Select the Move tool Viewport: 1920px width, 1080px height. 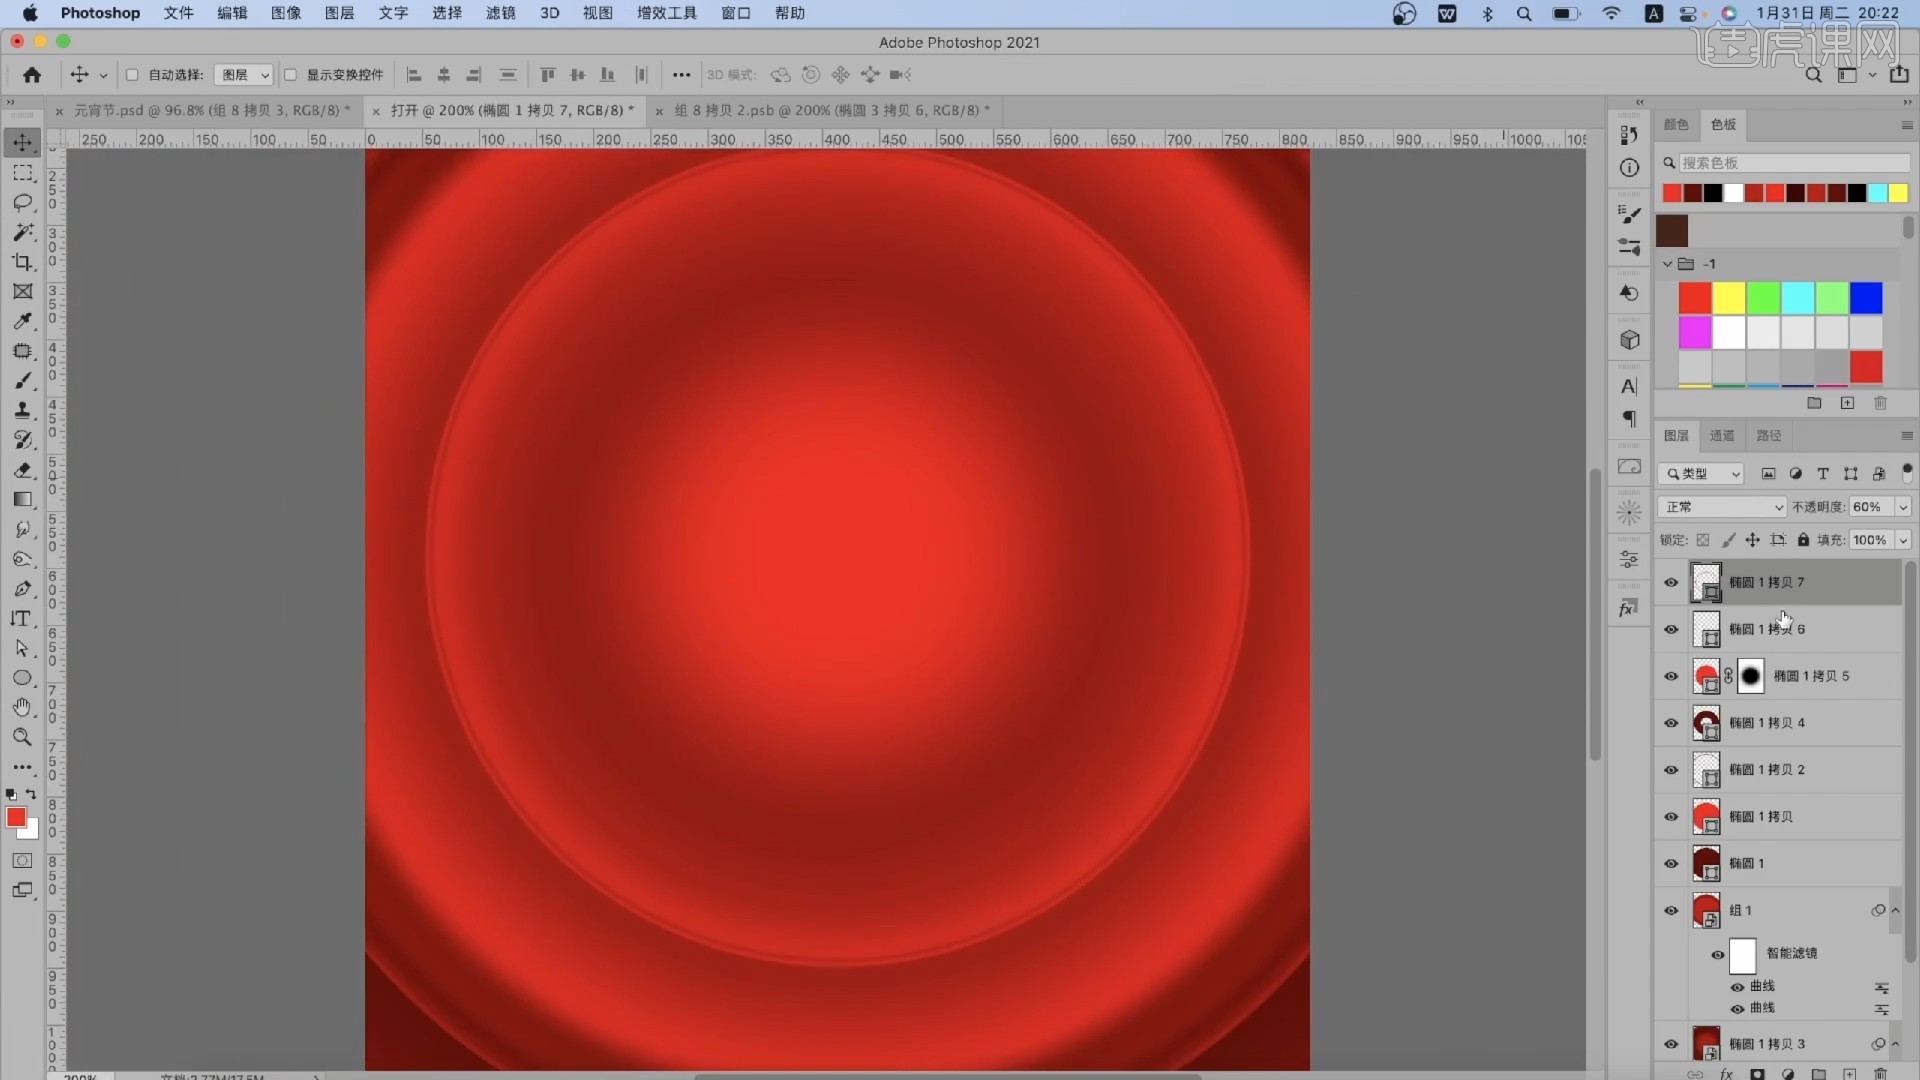22,143
